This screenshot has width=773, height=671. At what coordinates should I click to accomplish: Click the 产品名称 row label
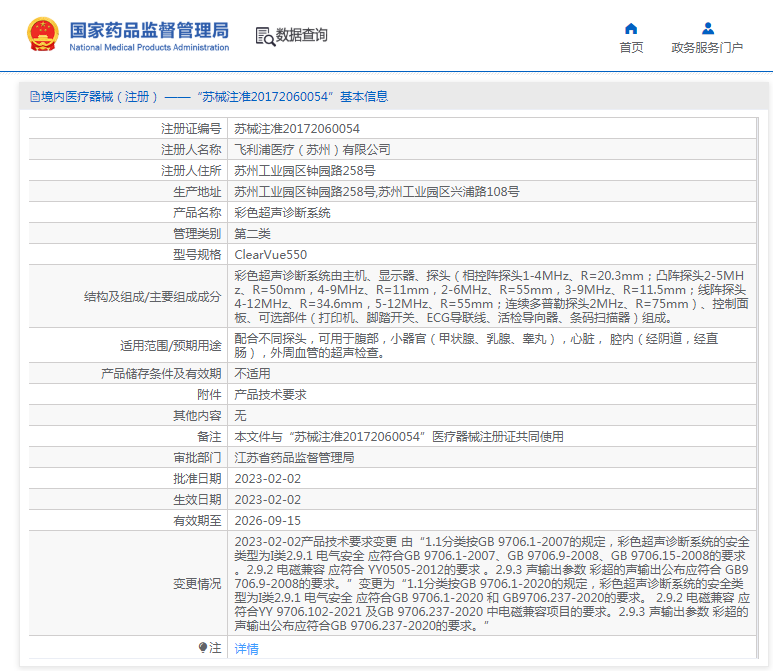pos(197,212)
